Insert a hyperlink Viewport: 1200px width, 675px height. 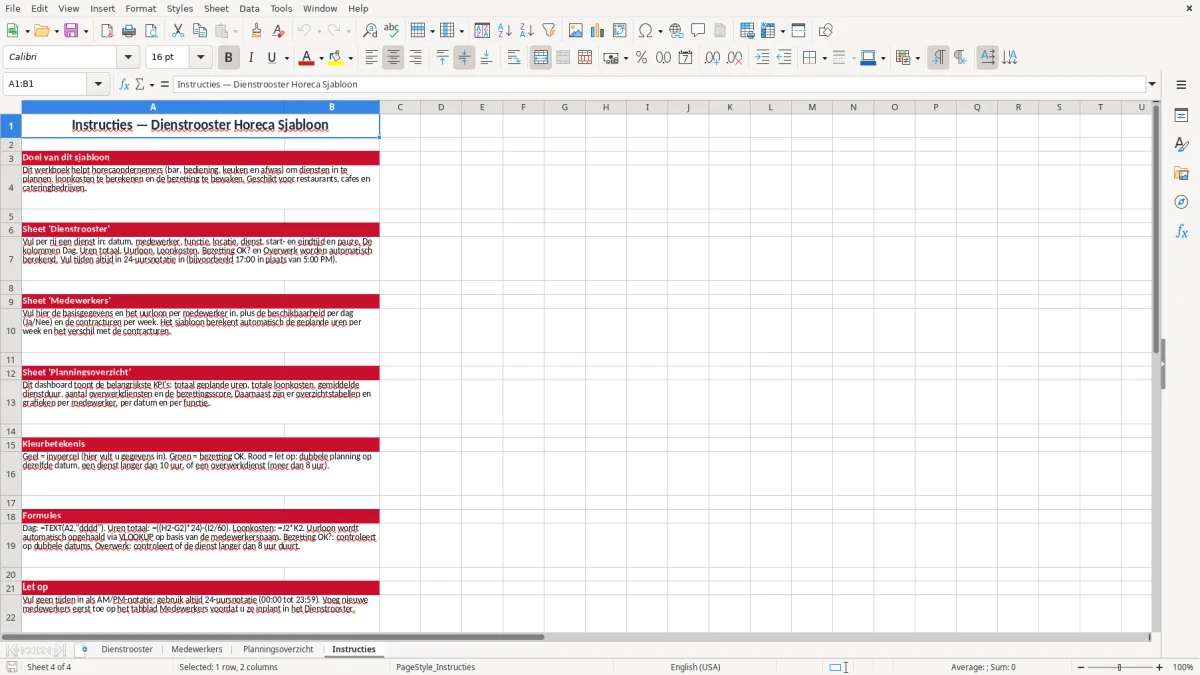point(676,31)
